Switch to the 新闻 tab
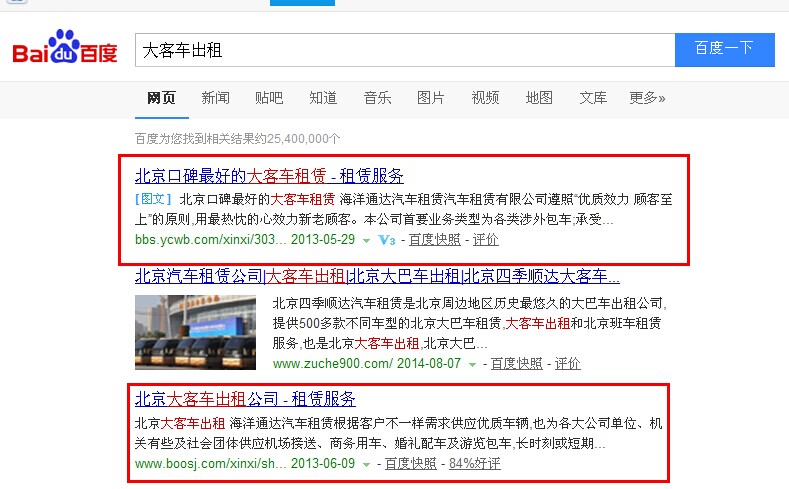 (215, 98)
